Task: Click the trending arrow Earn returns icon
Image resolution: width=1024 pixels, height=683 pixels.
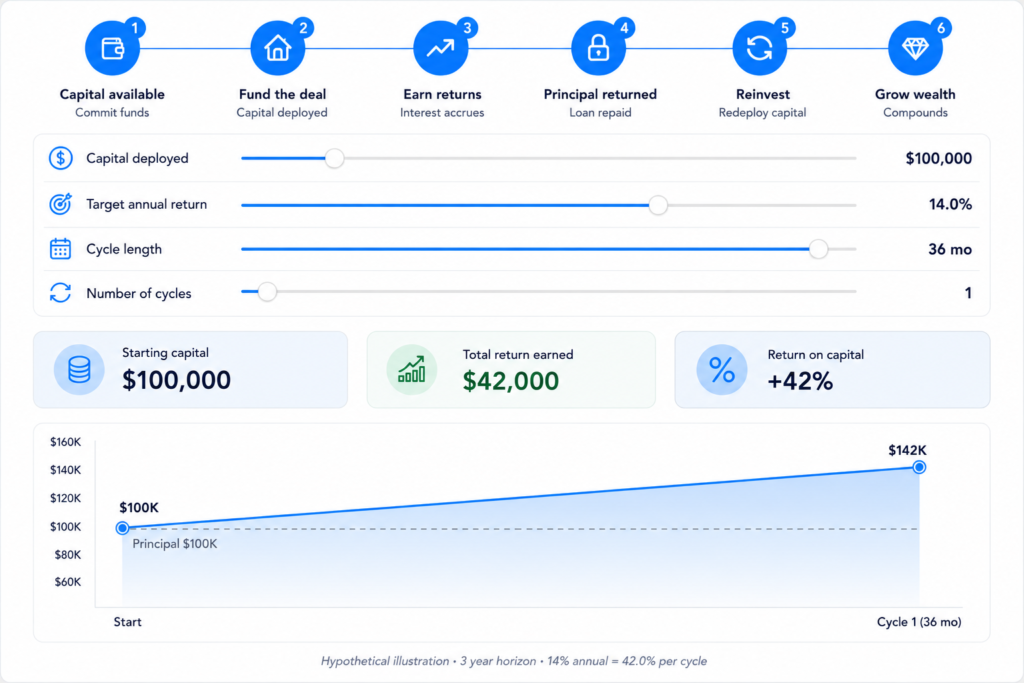Action: click(441, 48)
